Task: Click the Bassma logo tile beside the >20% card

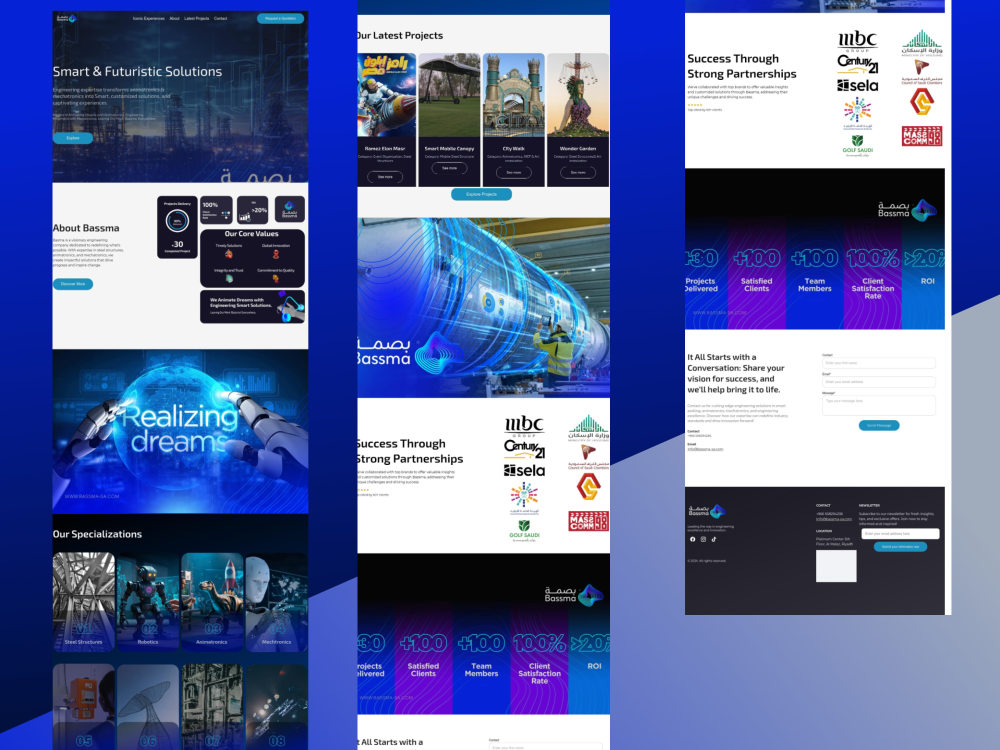Action: click(x=290, y=209)
